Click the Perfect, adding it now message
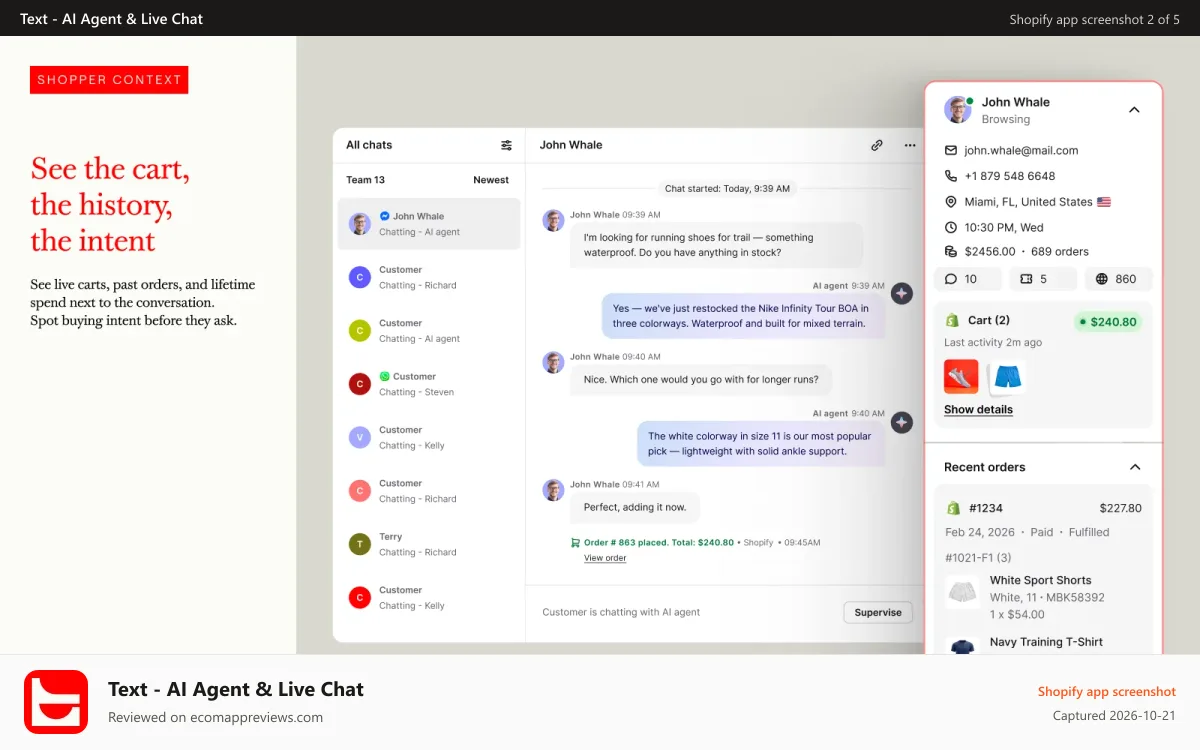The height and width of the screenshot is (750, 1200). coord(635,507)
